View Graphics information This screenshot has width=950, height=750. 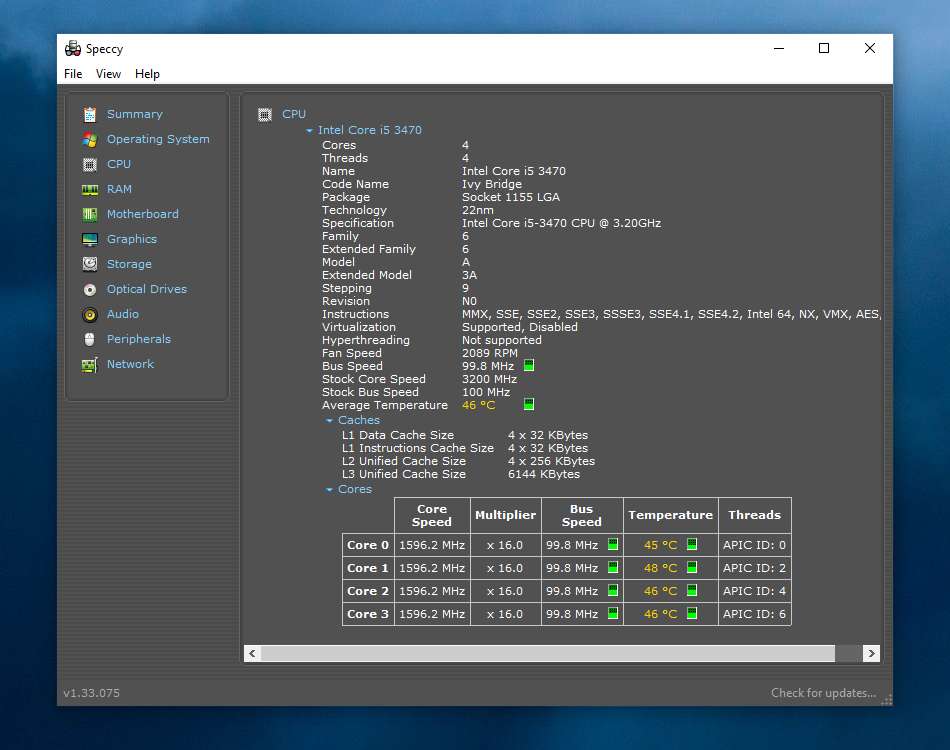(132, 239)
